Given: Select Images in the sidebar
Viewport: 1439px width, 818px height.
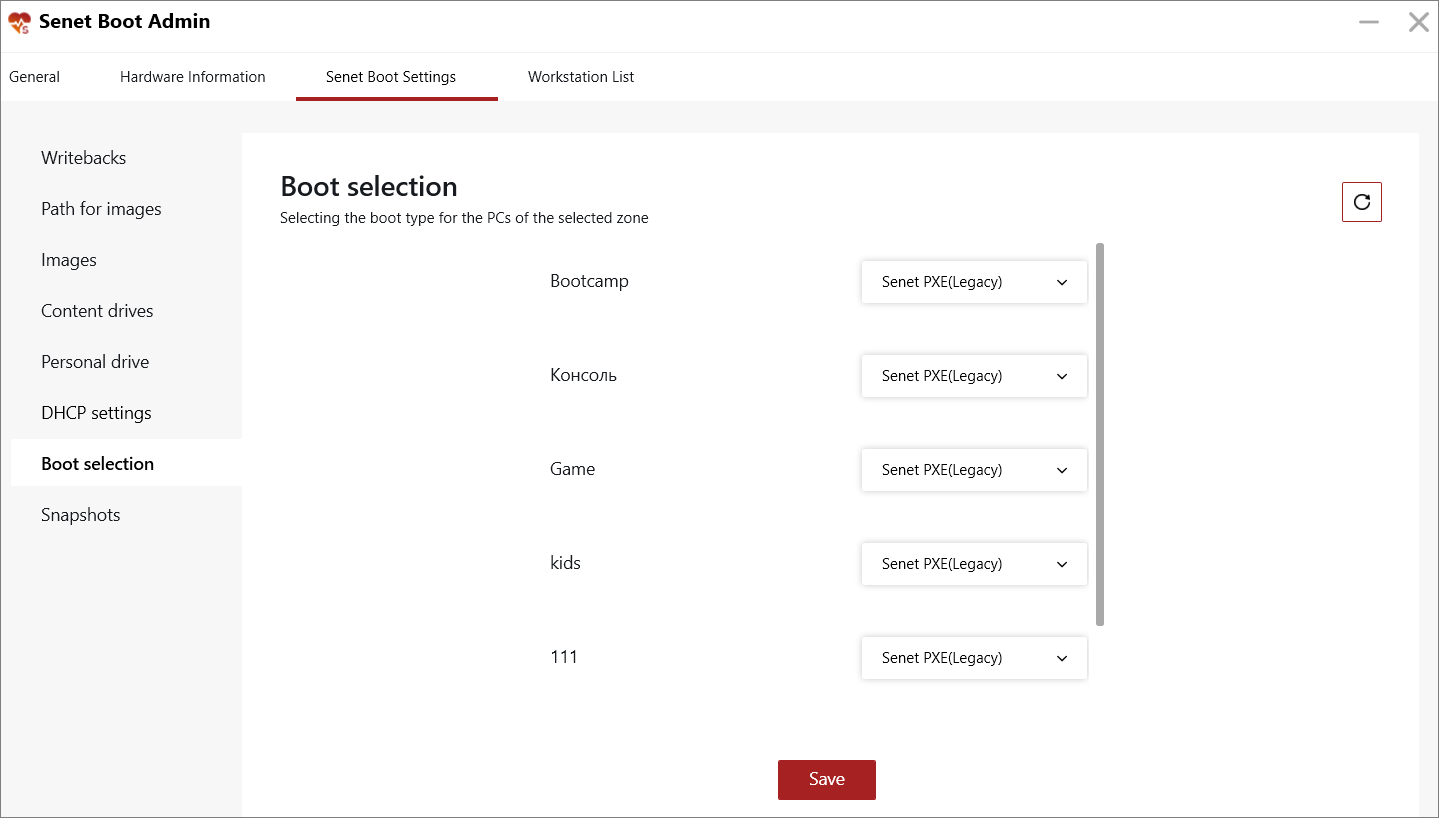Looking at the screenshot, I should [x=68, y=260].
